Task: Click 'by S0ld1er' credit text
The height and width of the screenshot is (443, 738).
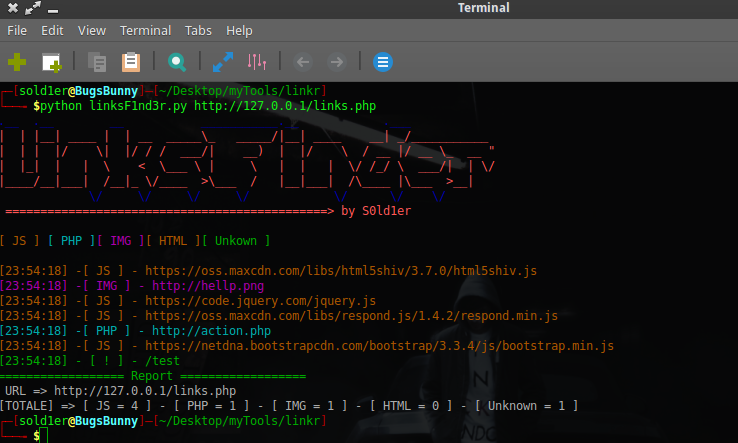Action: point(376,211)
